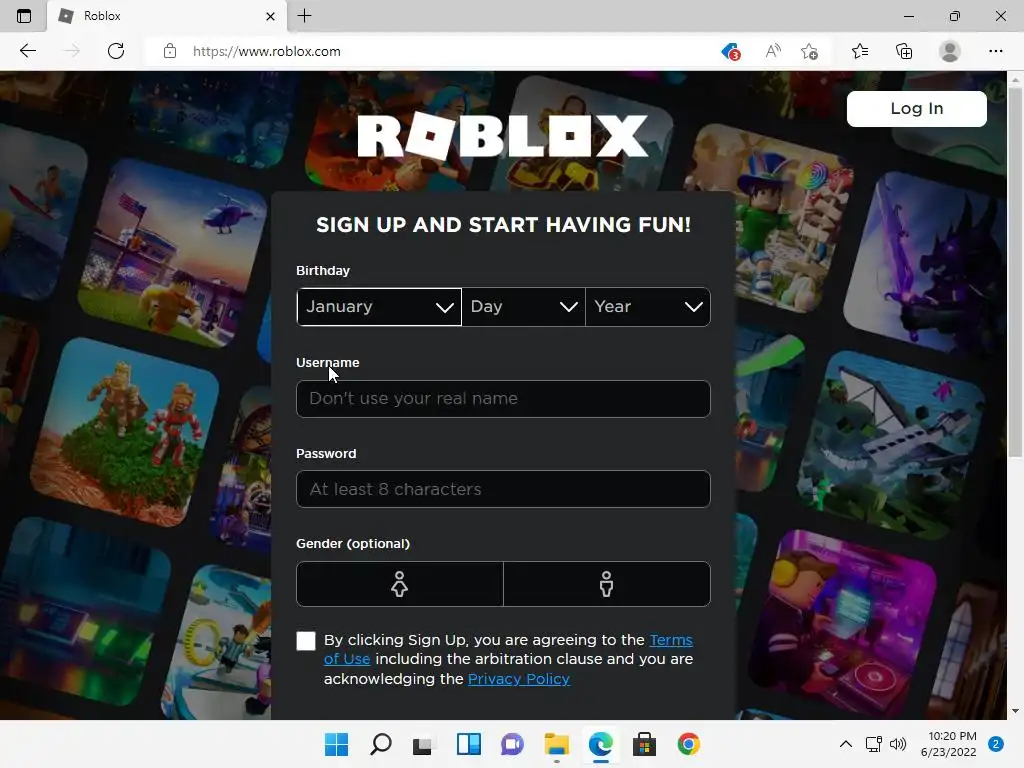The height and width of the screenshot is (768, 1024).
Task: Open the notification badge showing 2
Action: 995,744
